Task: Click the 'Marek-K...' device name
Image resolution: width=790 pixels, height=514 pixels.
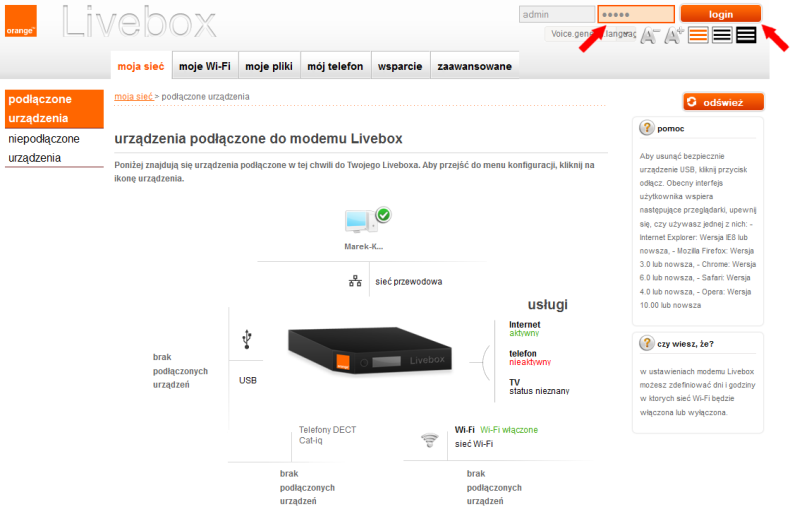Action: pyautogui.click(x=363, y=246)
